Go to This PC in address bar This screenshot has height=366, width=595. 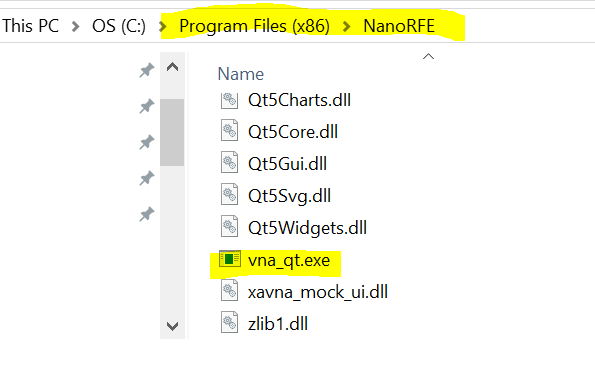click(x=30, y=26)
